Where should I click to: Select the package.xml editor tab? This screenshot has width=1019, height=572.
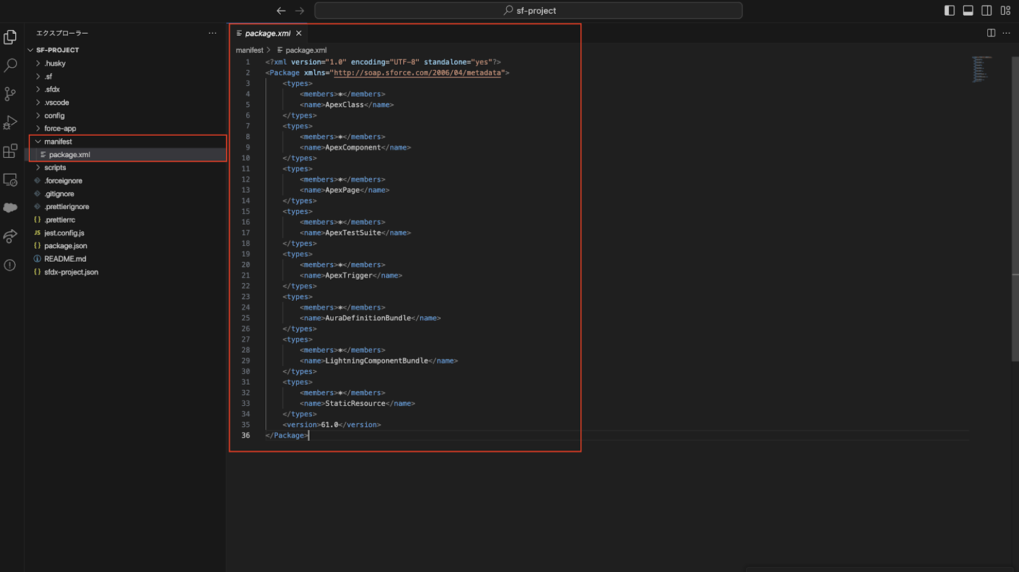267,33
